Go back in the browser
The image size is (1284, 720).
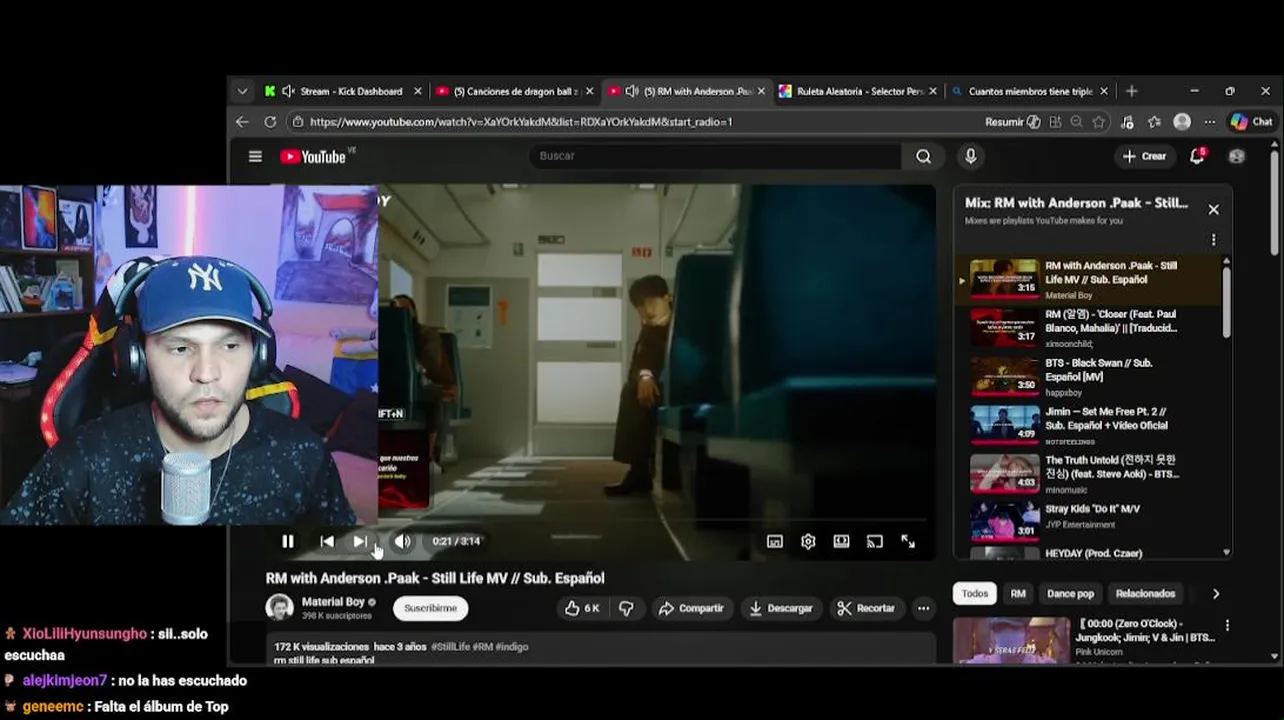pyautogui.click(x=242, y=122)
